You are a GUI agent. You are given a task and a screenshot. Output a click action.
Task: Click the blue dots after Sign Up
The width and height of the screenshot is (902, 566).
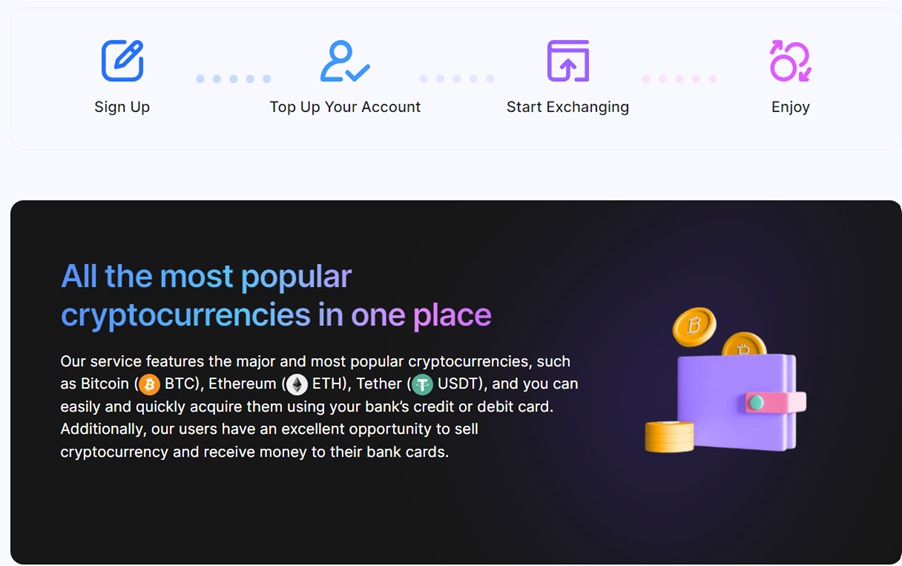(234, 79)
